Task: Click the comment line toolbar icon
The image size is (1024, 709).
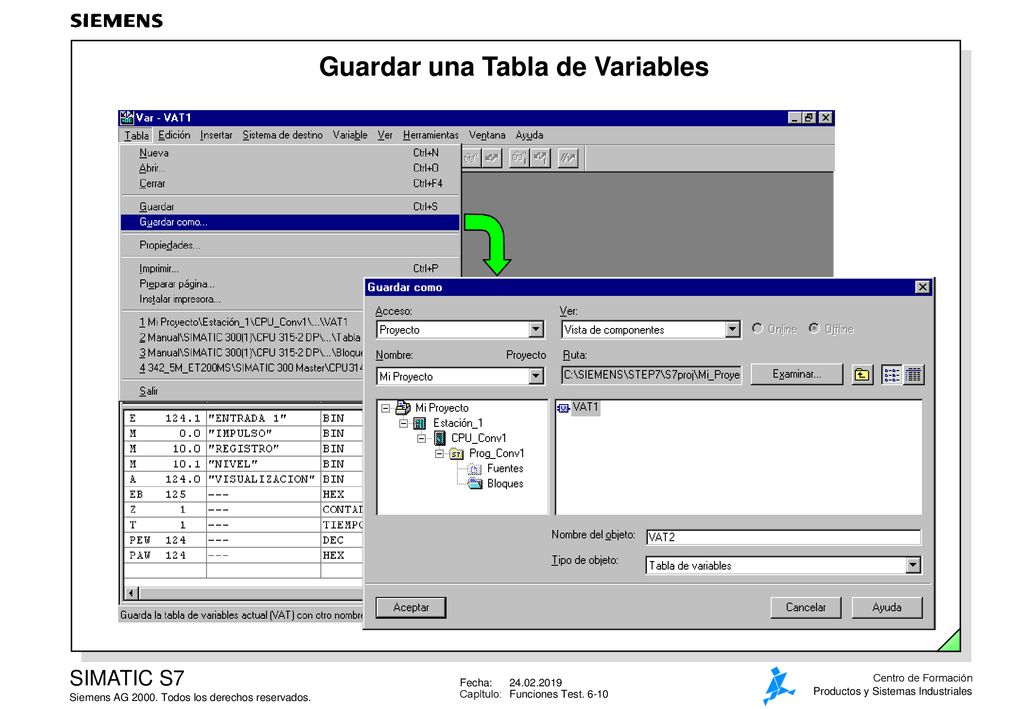Action: 568,158
